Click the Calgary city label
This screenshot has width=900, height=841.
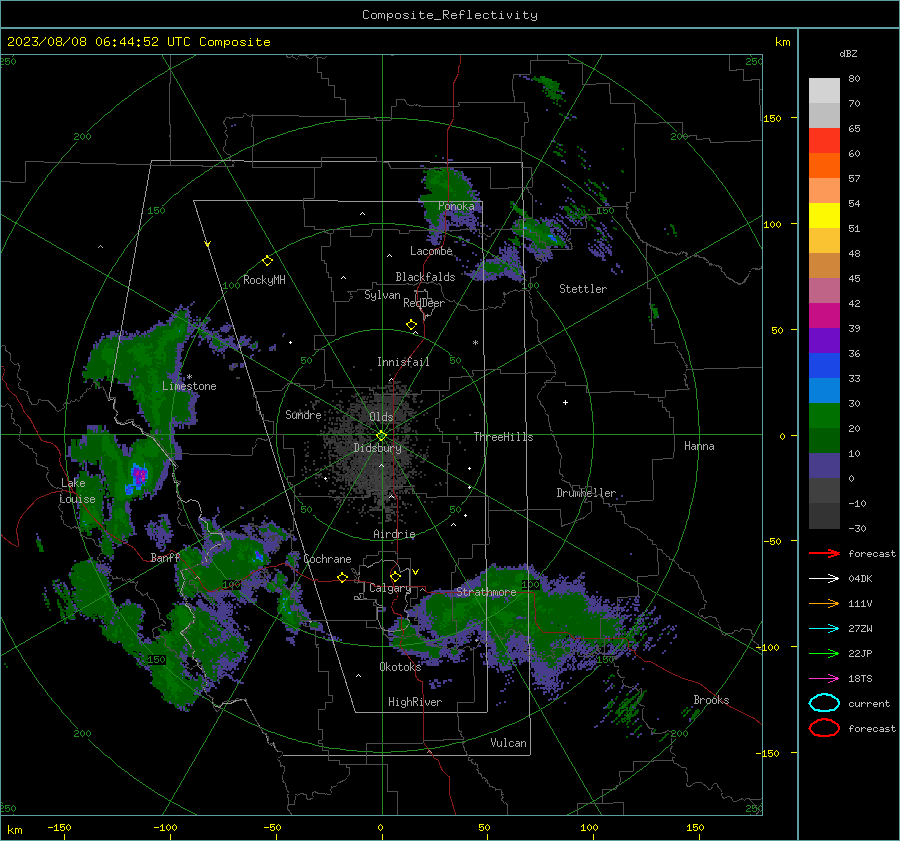(x=390, y=588)
